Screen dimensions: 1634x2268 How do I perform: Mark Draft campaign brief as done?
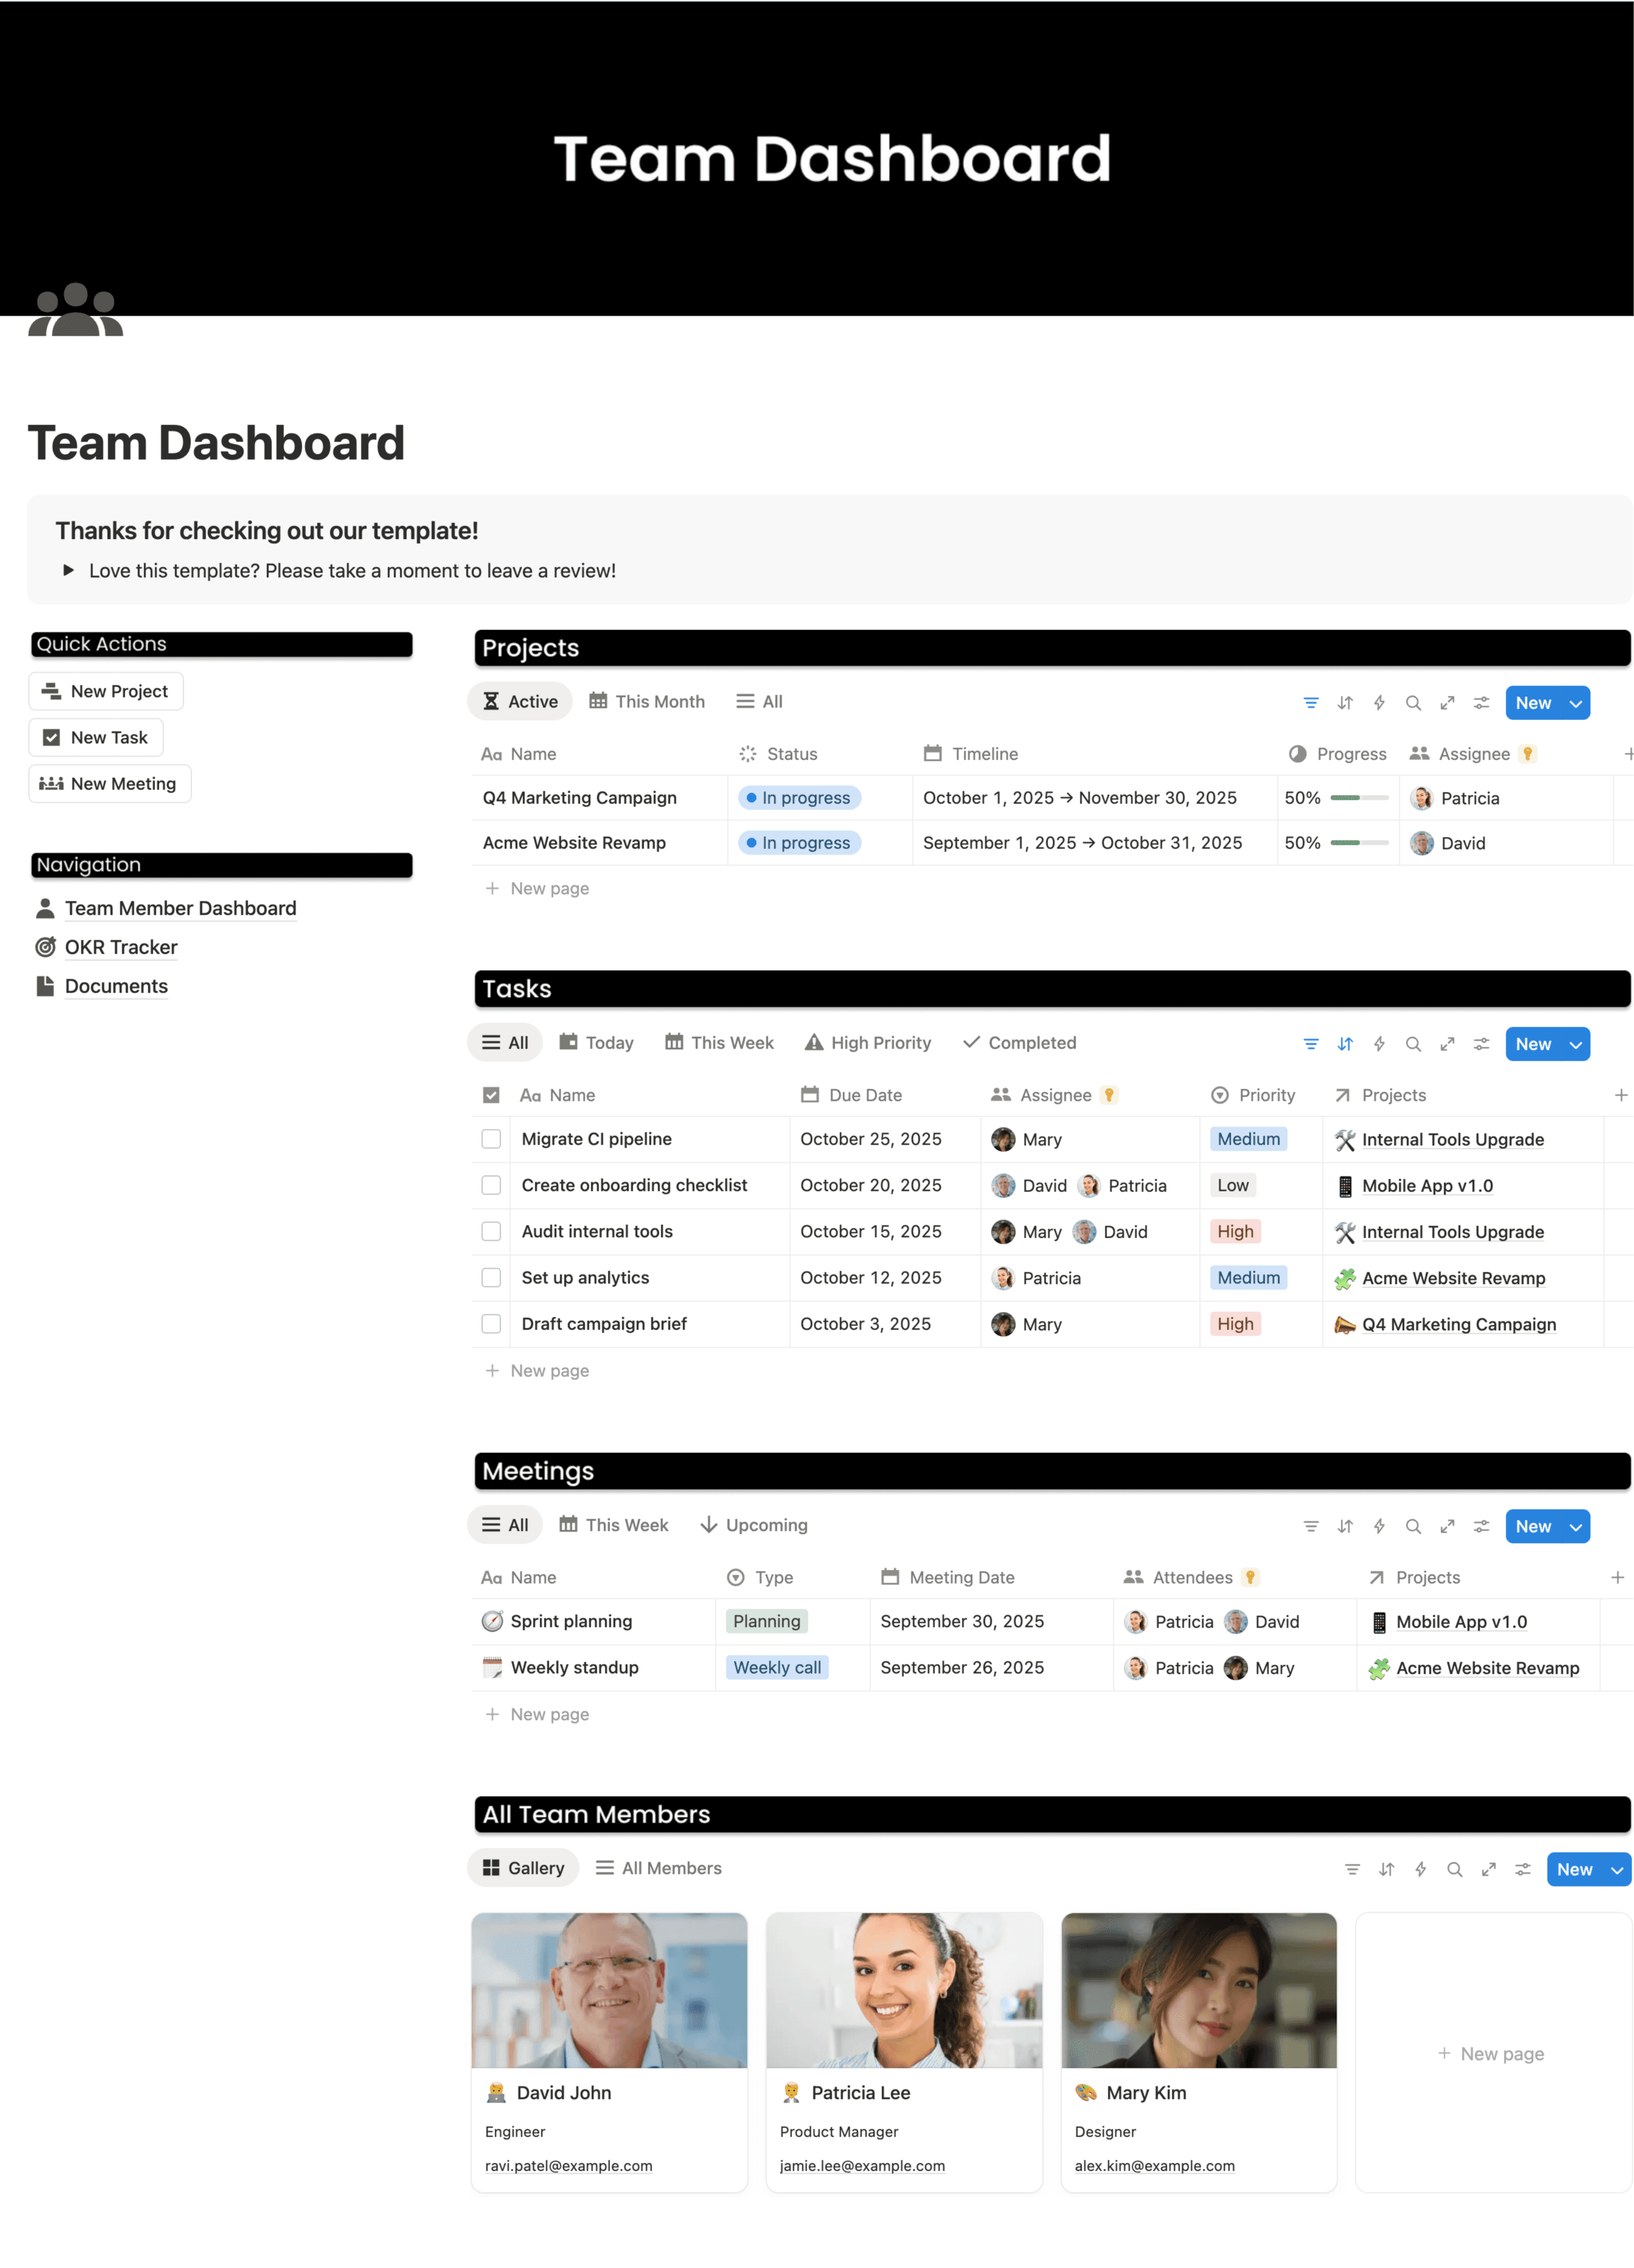click(491, 1324)
